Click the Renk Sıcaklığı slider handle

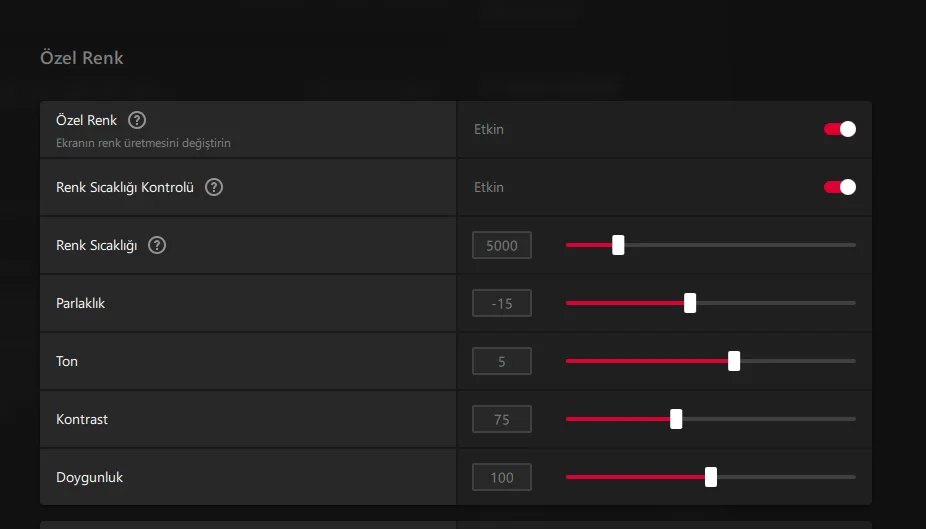click(x=618, y=245)
